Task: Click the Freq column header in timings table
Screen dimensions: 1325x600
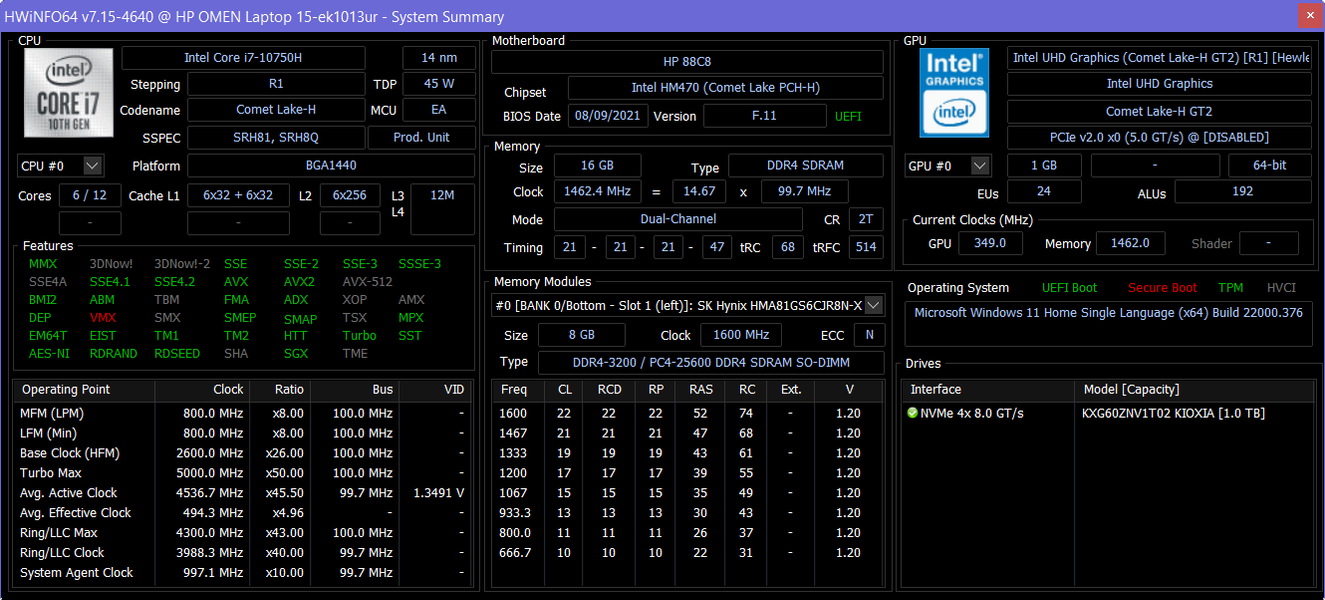Action: (517, 389)
